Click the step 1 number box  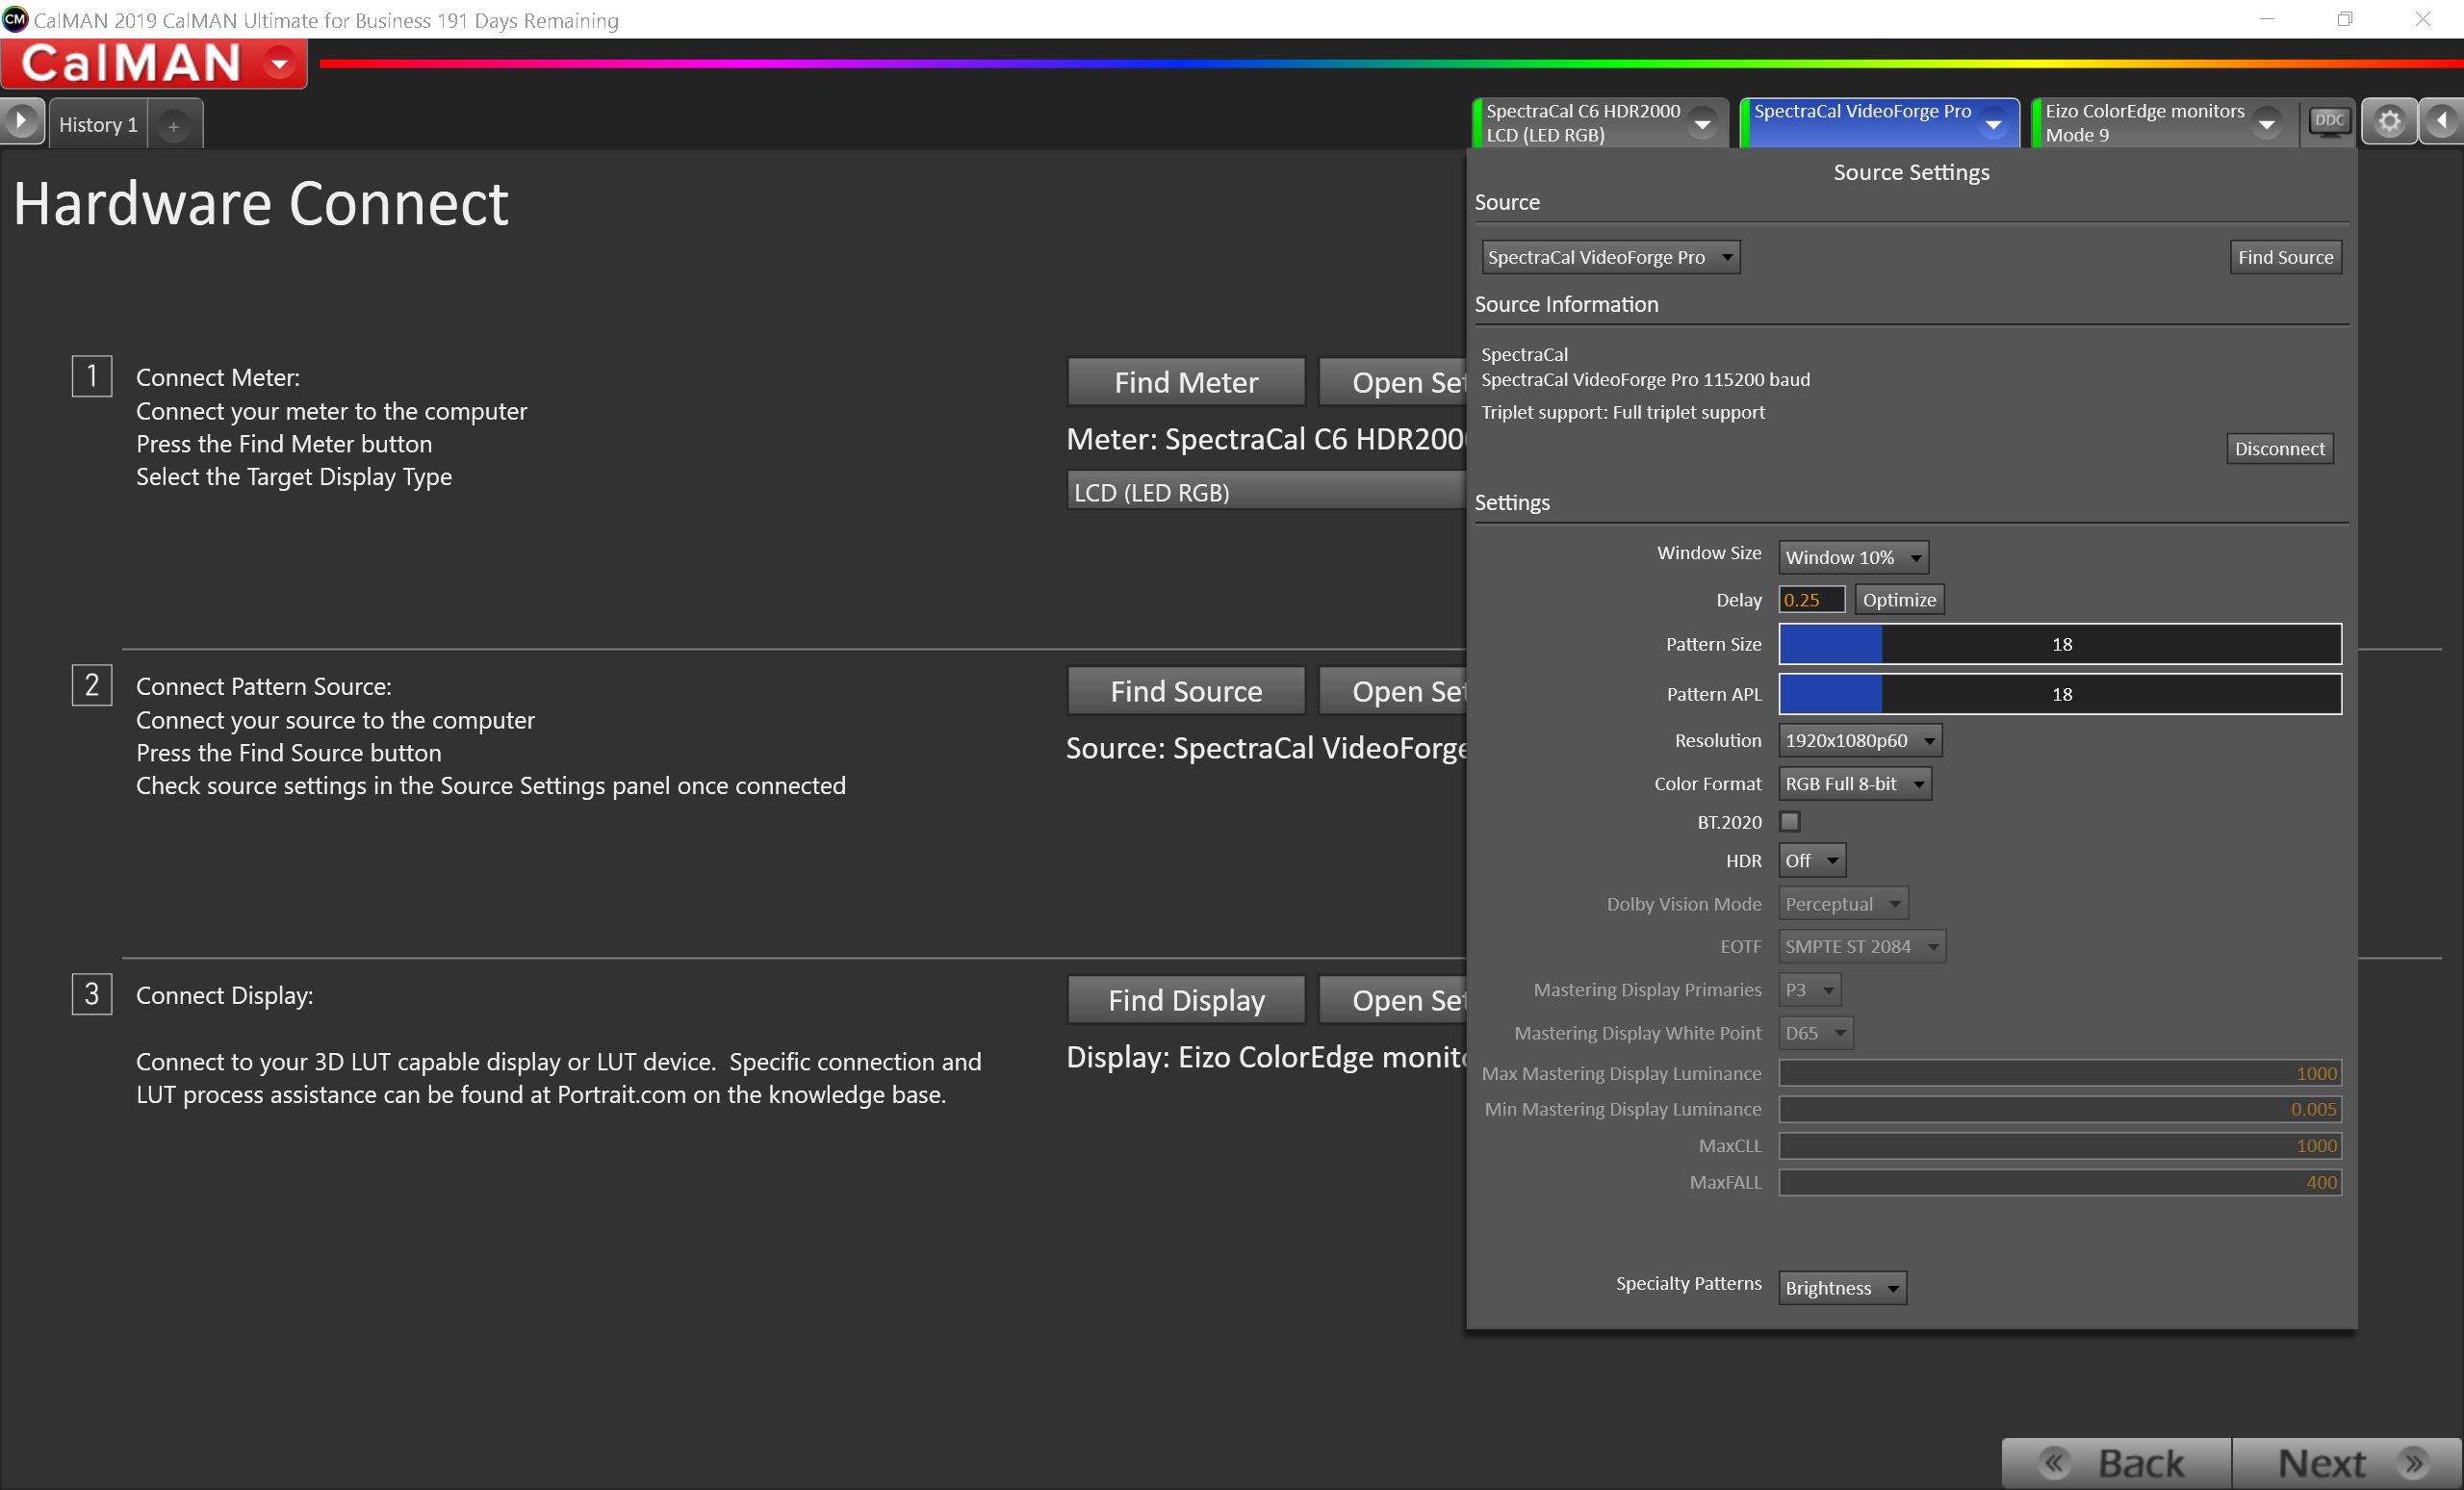click(x=92, y=376)
